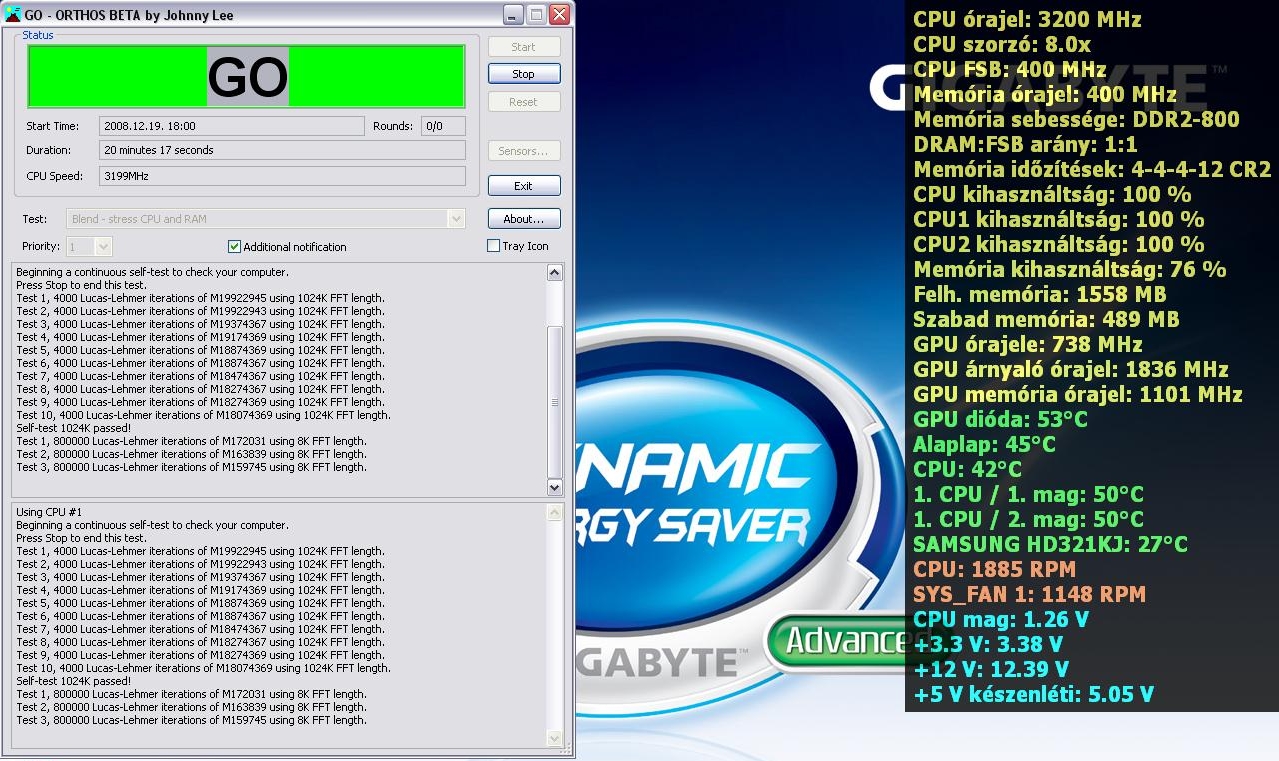Click the upper log scrollbar down arrow
1279x761 pixels.
point(556,487)
